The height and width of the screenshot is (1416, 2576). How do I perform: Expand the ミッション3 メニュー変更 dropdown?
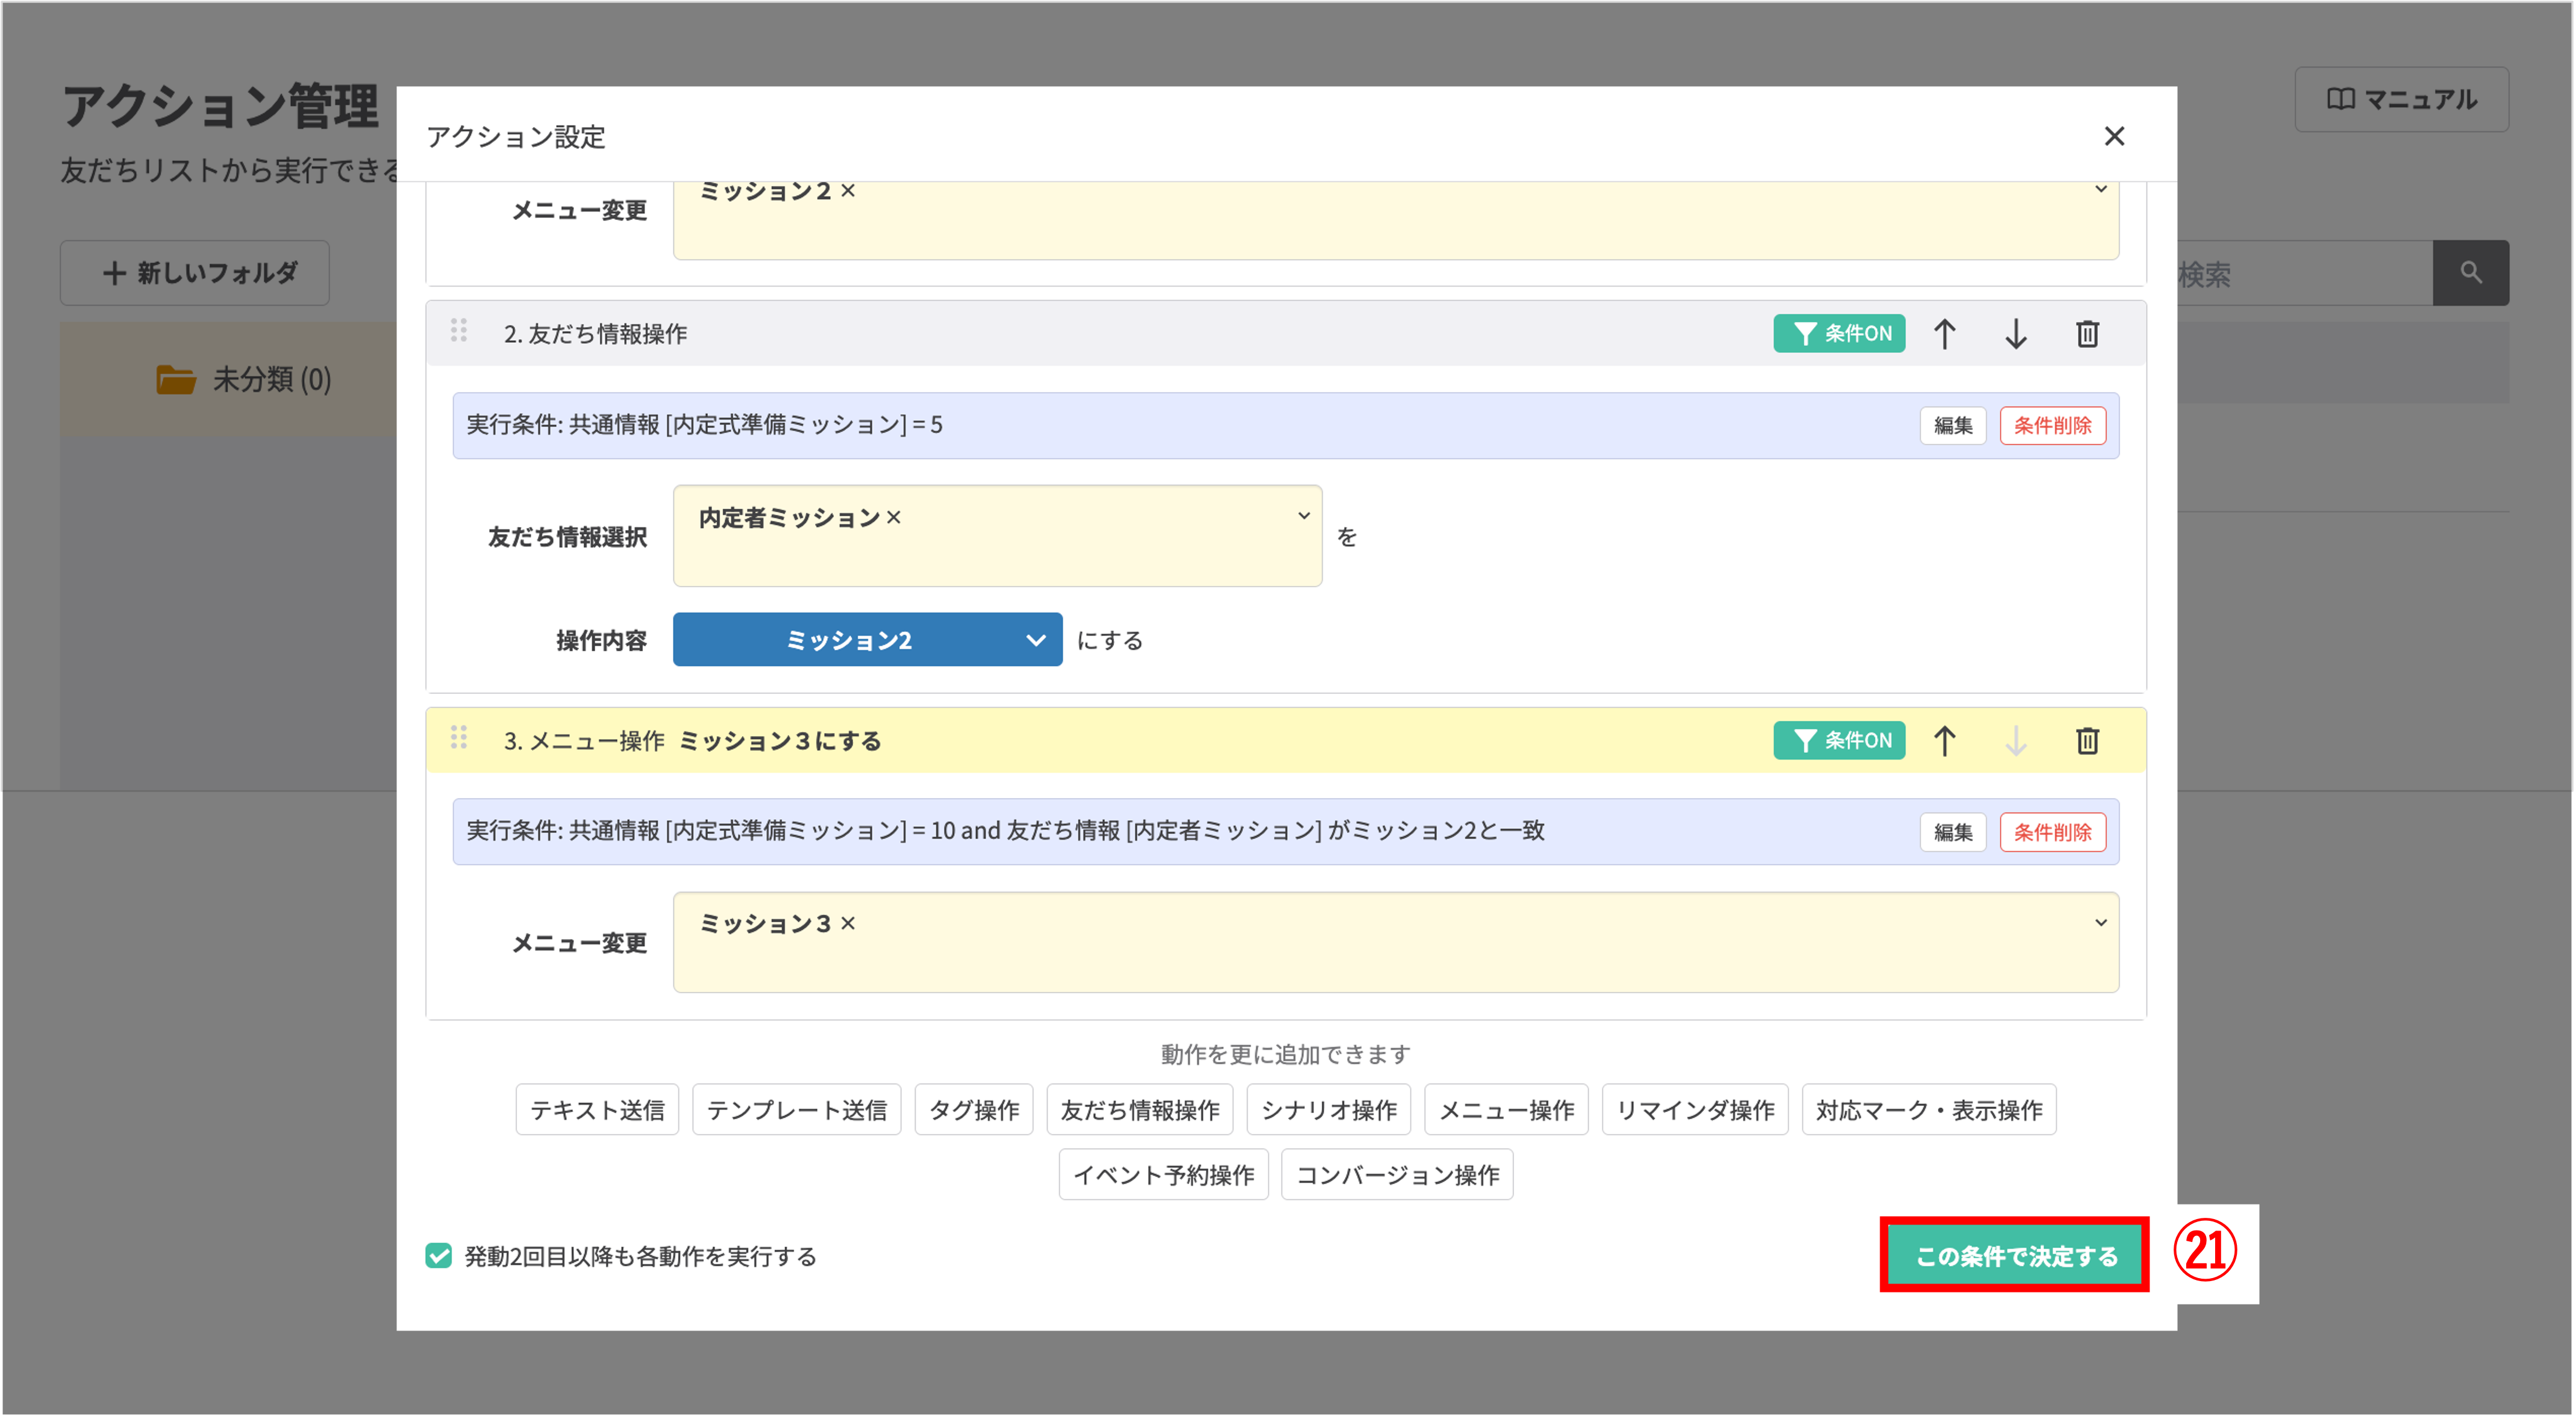tap(2100, 923)
